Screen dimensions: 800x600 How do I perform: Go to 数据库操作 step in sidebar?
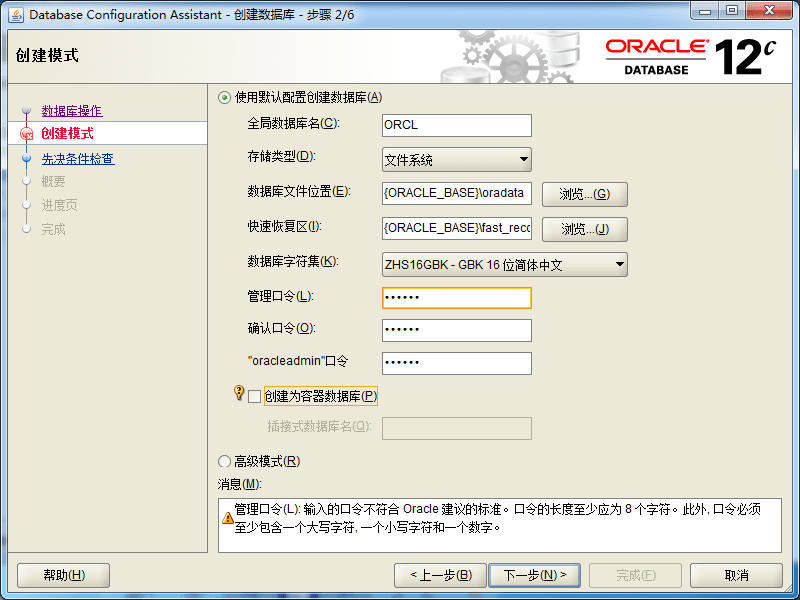(72, 111)
